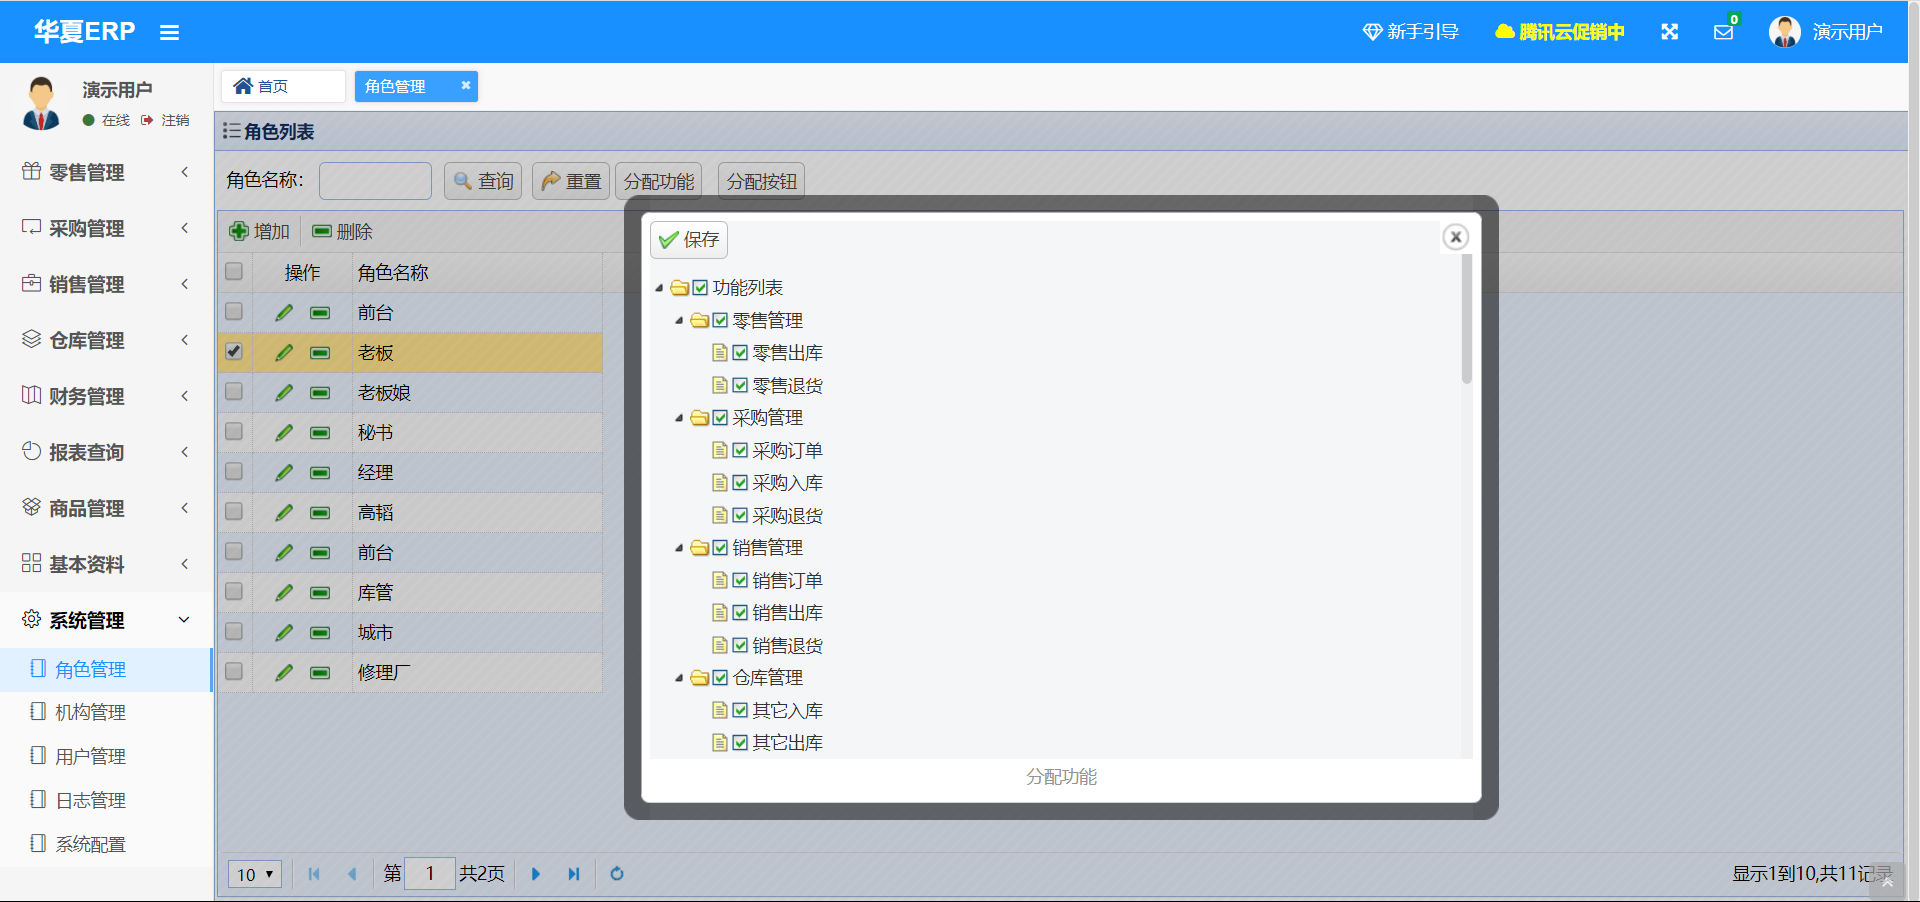
Task: Open 系统配置 in the sidebar
Action: coord(106,844)
